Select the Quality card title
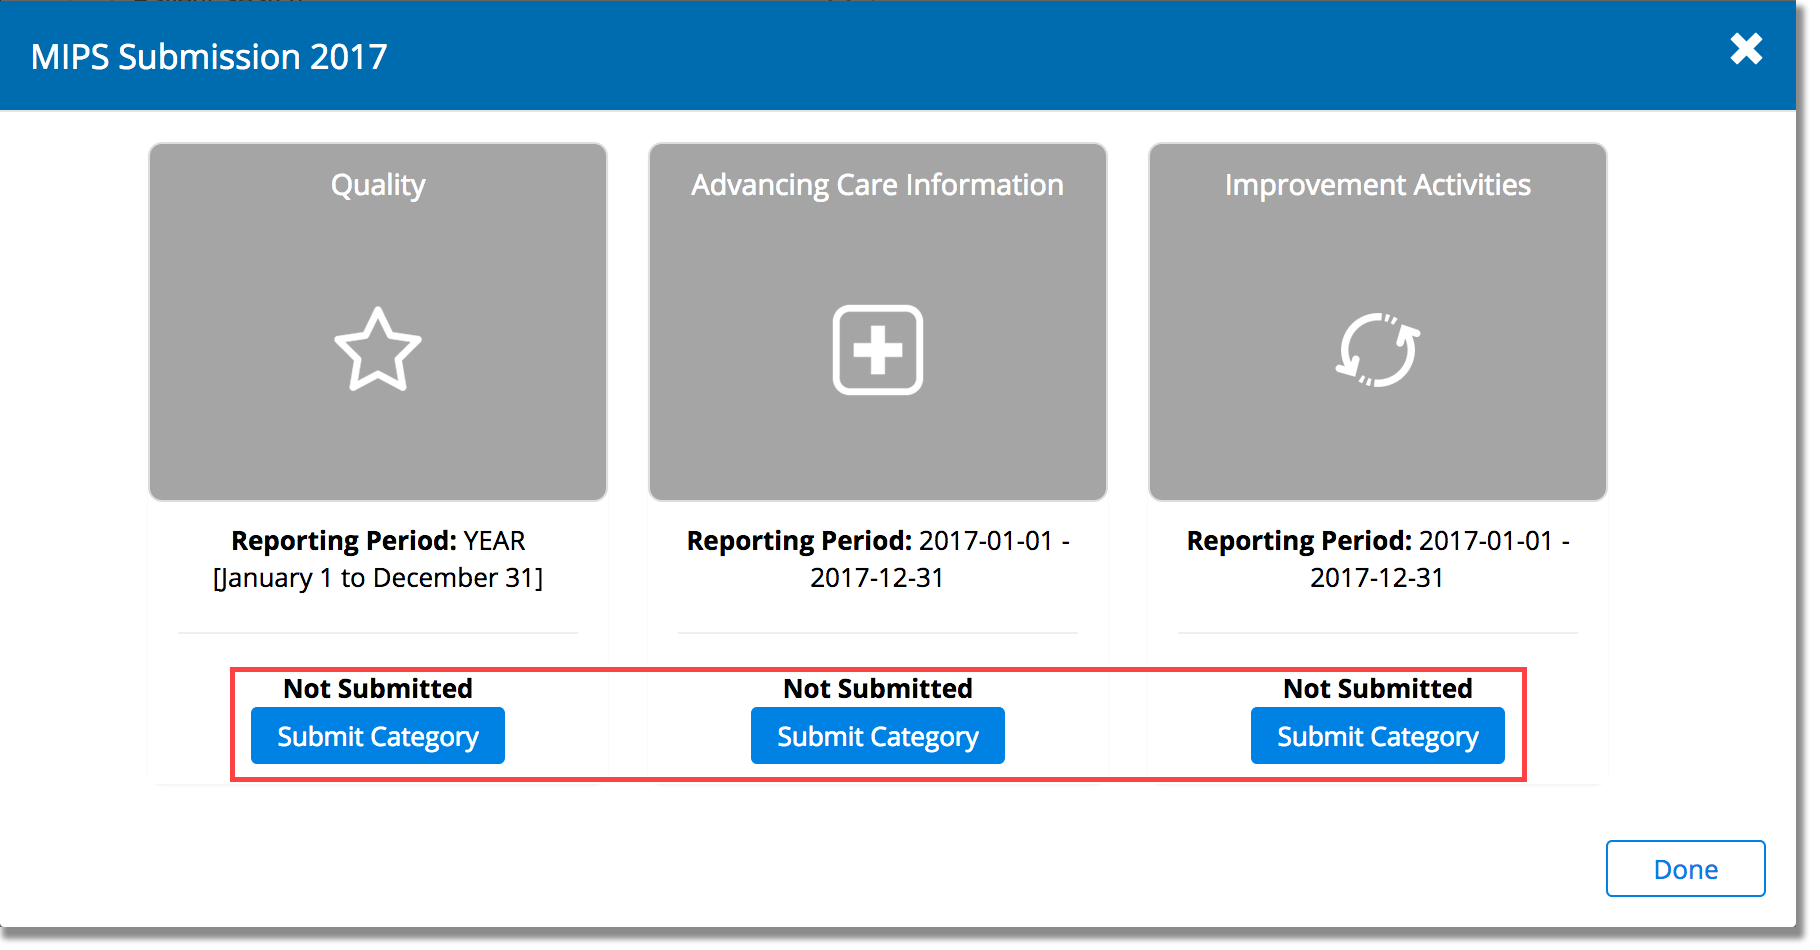Viewport: 1820px width, 950px height. pos(378,185)
